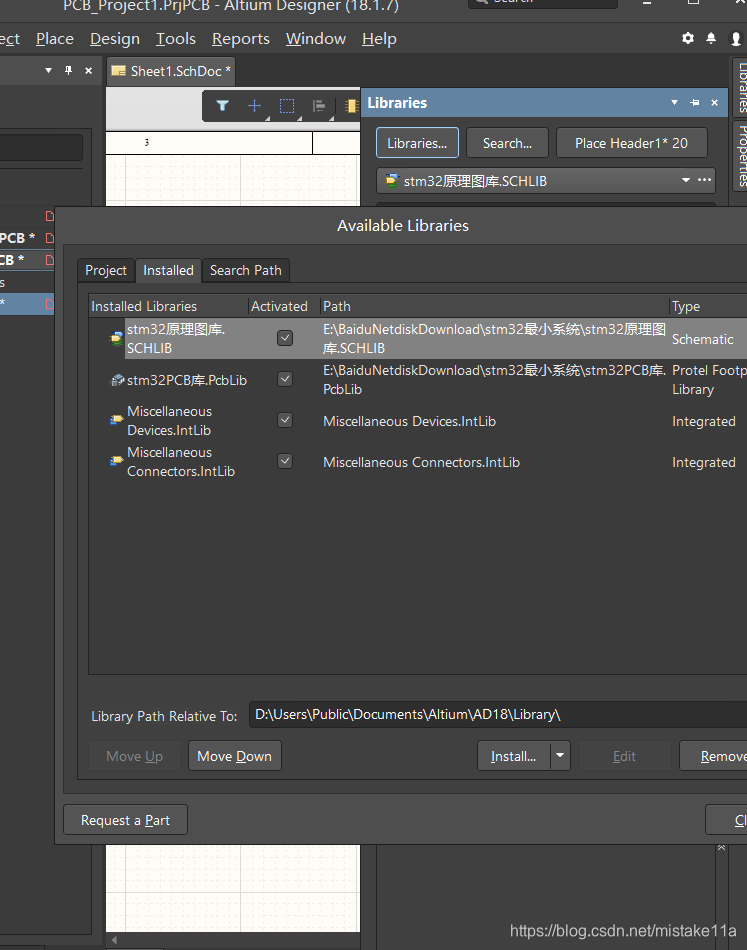
Task: Select the rectangle selection tool icon
Action: click(287, 105)
